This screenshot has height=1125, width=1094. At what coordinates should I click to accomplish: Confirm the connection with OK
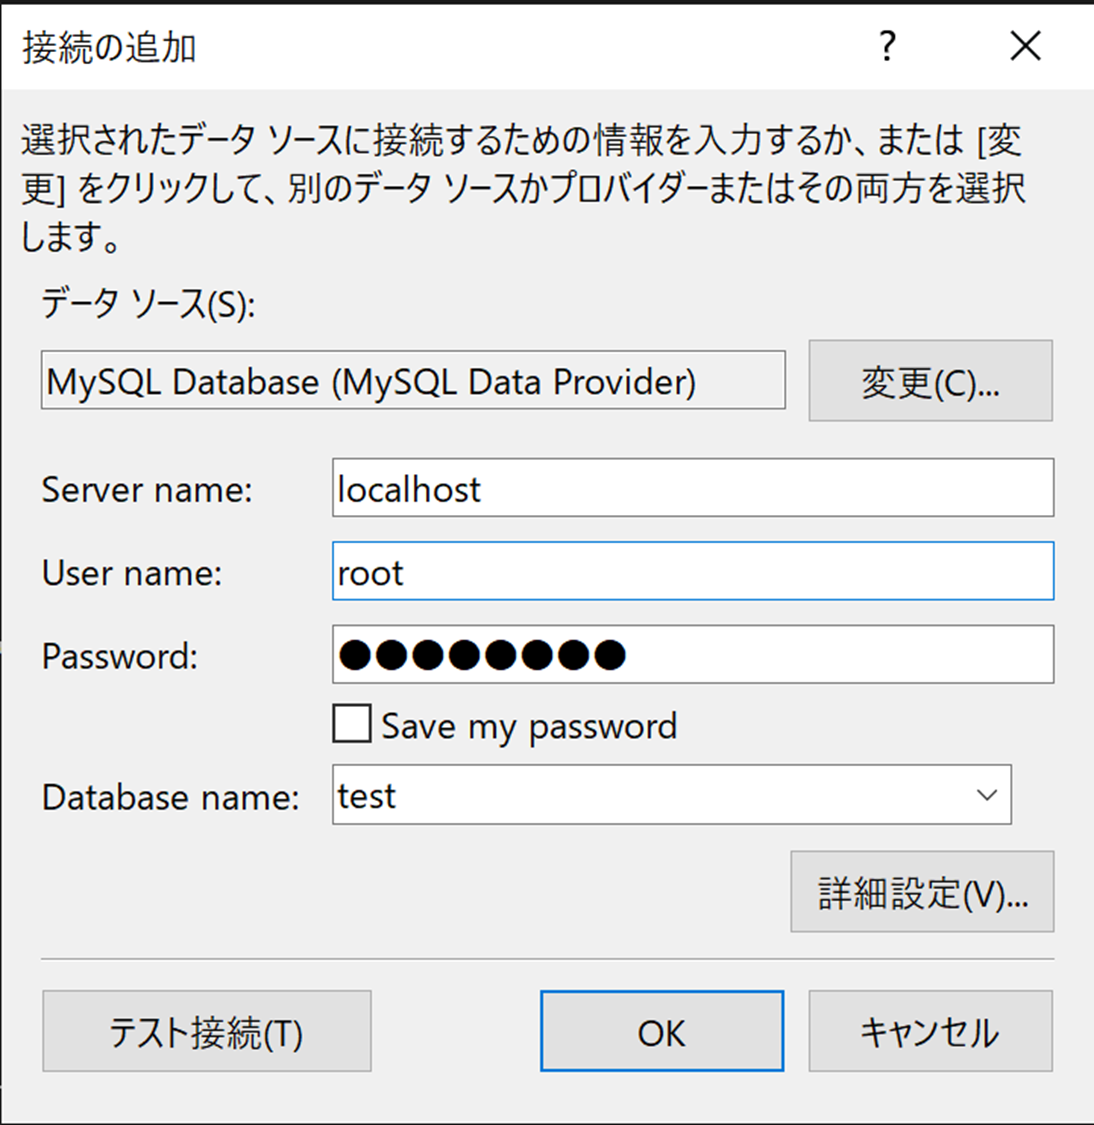662,1031
